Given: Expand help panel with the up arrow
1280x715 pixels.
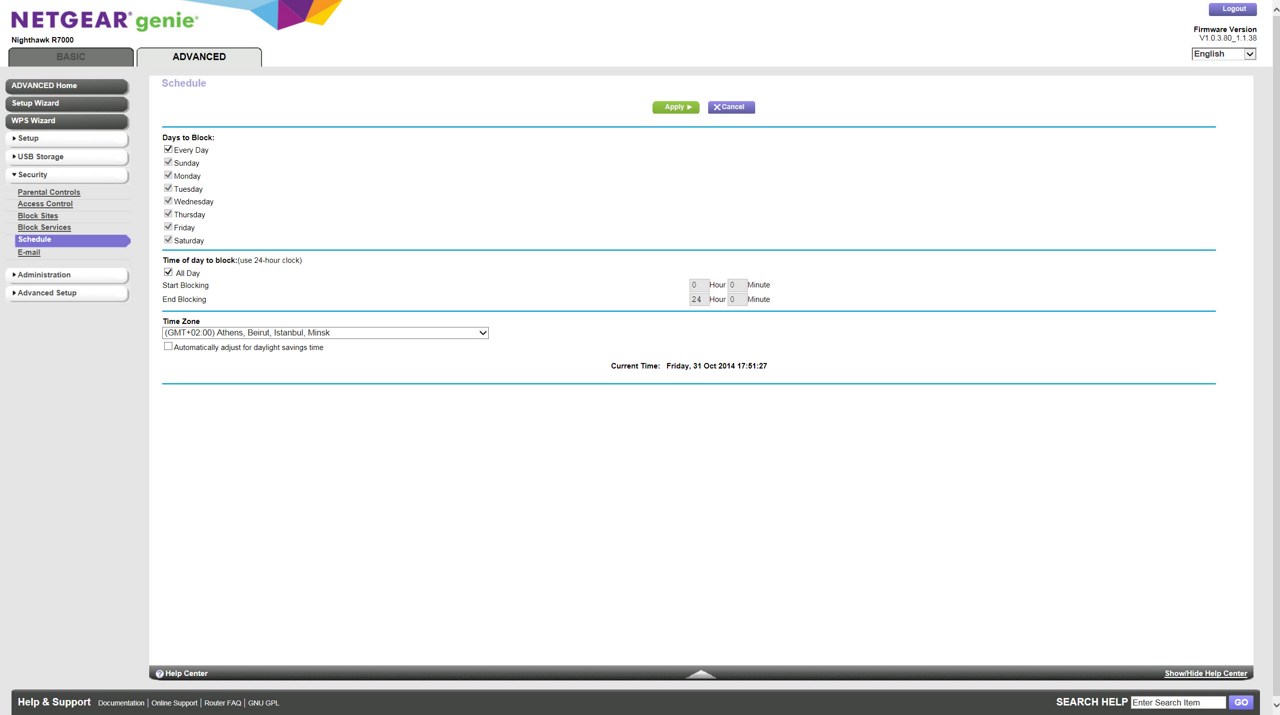Looking at the screenshot, I should click(700, 674).
